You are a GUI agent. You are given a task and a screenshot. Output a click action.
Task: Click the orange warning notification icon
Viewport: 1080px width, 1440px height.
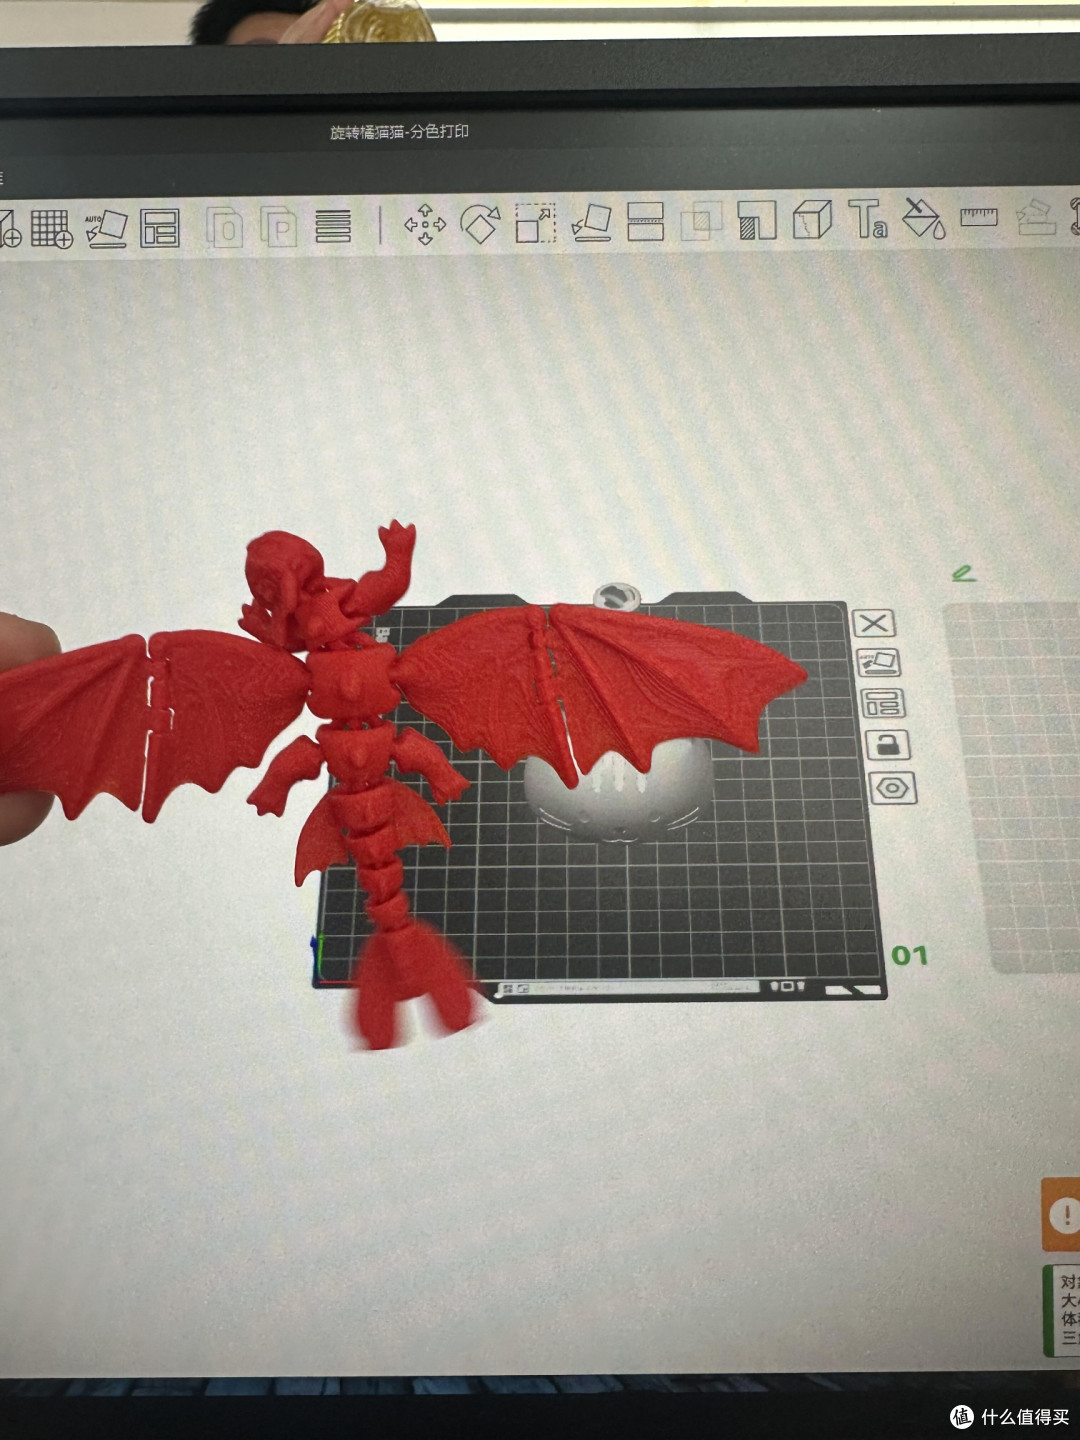(x=1062, y=1215)
